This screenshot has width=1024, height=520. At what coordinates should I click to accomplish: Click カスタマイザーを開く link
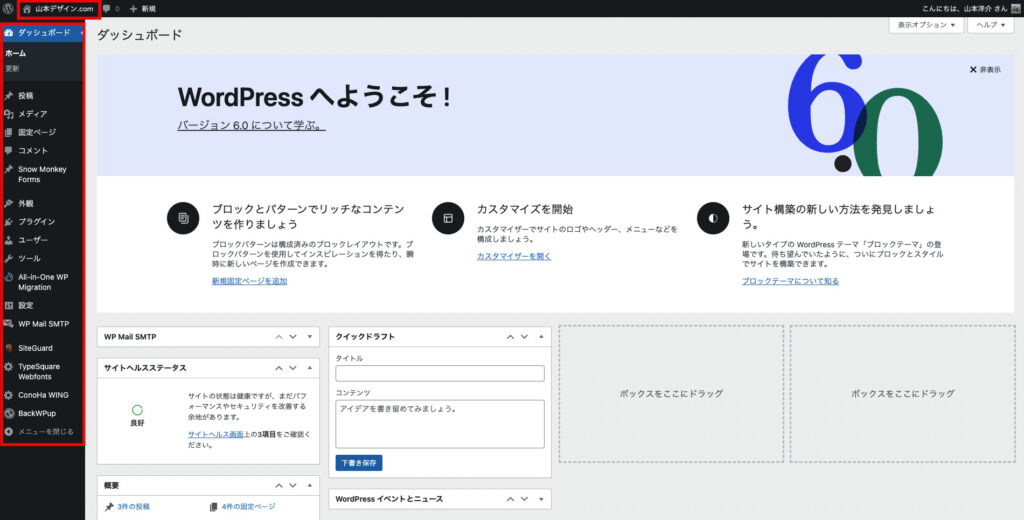(x=514, y=256)
